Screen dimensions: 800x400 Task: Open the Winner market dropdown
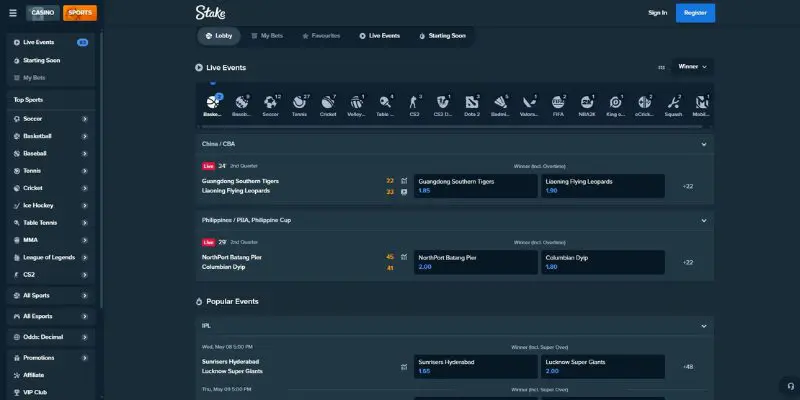[692, 67]
